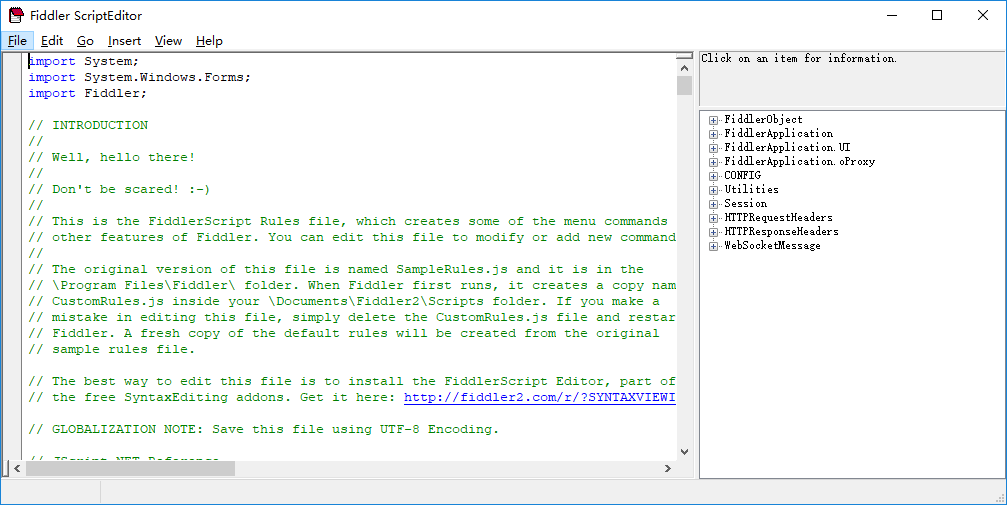Click the horizontal scroll right arrow

[668, 469]
